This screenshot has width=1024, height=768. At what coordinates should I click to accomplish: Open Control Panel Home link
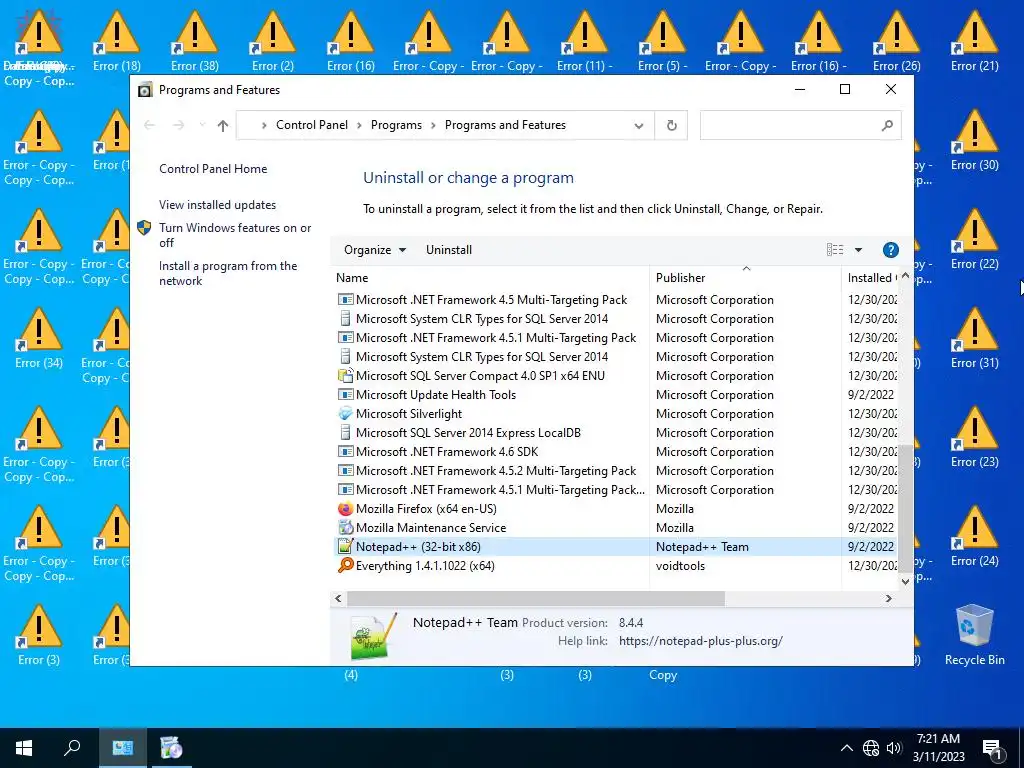213,169
